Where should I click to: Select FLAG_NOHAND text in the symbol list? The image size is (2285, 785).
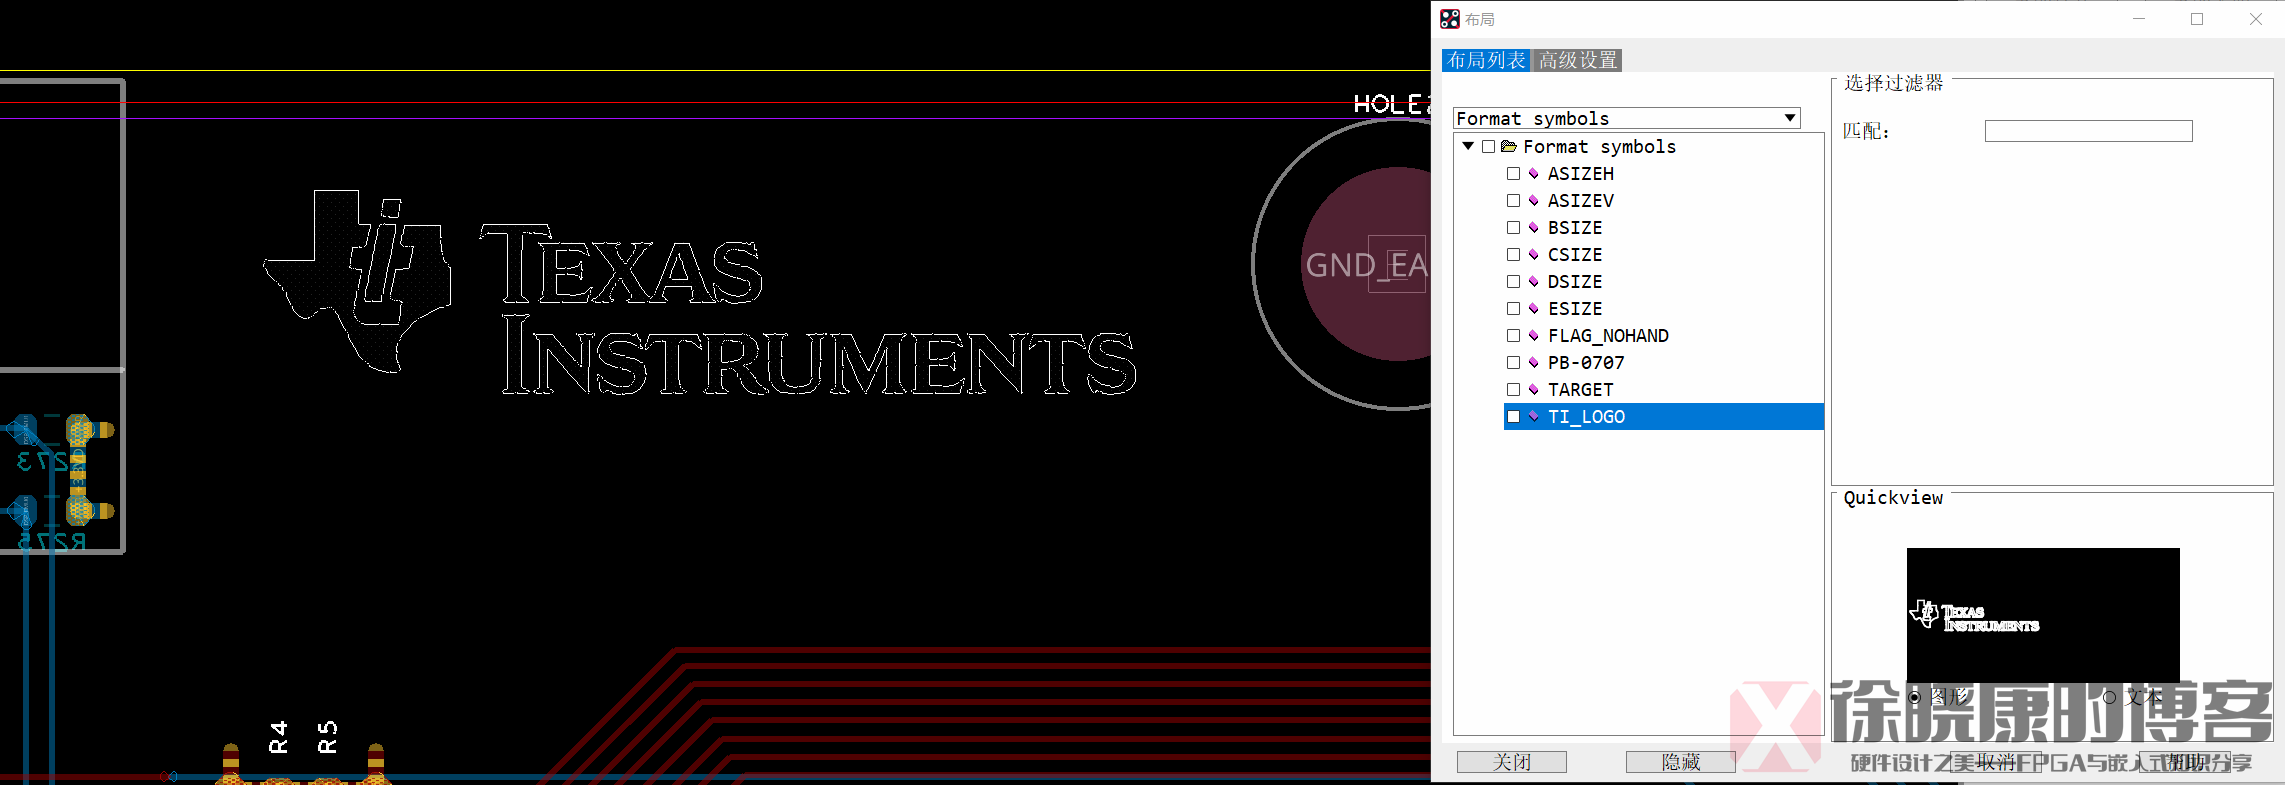click(x=1608, y=336)
